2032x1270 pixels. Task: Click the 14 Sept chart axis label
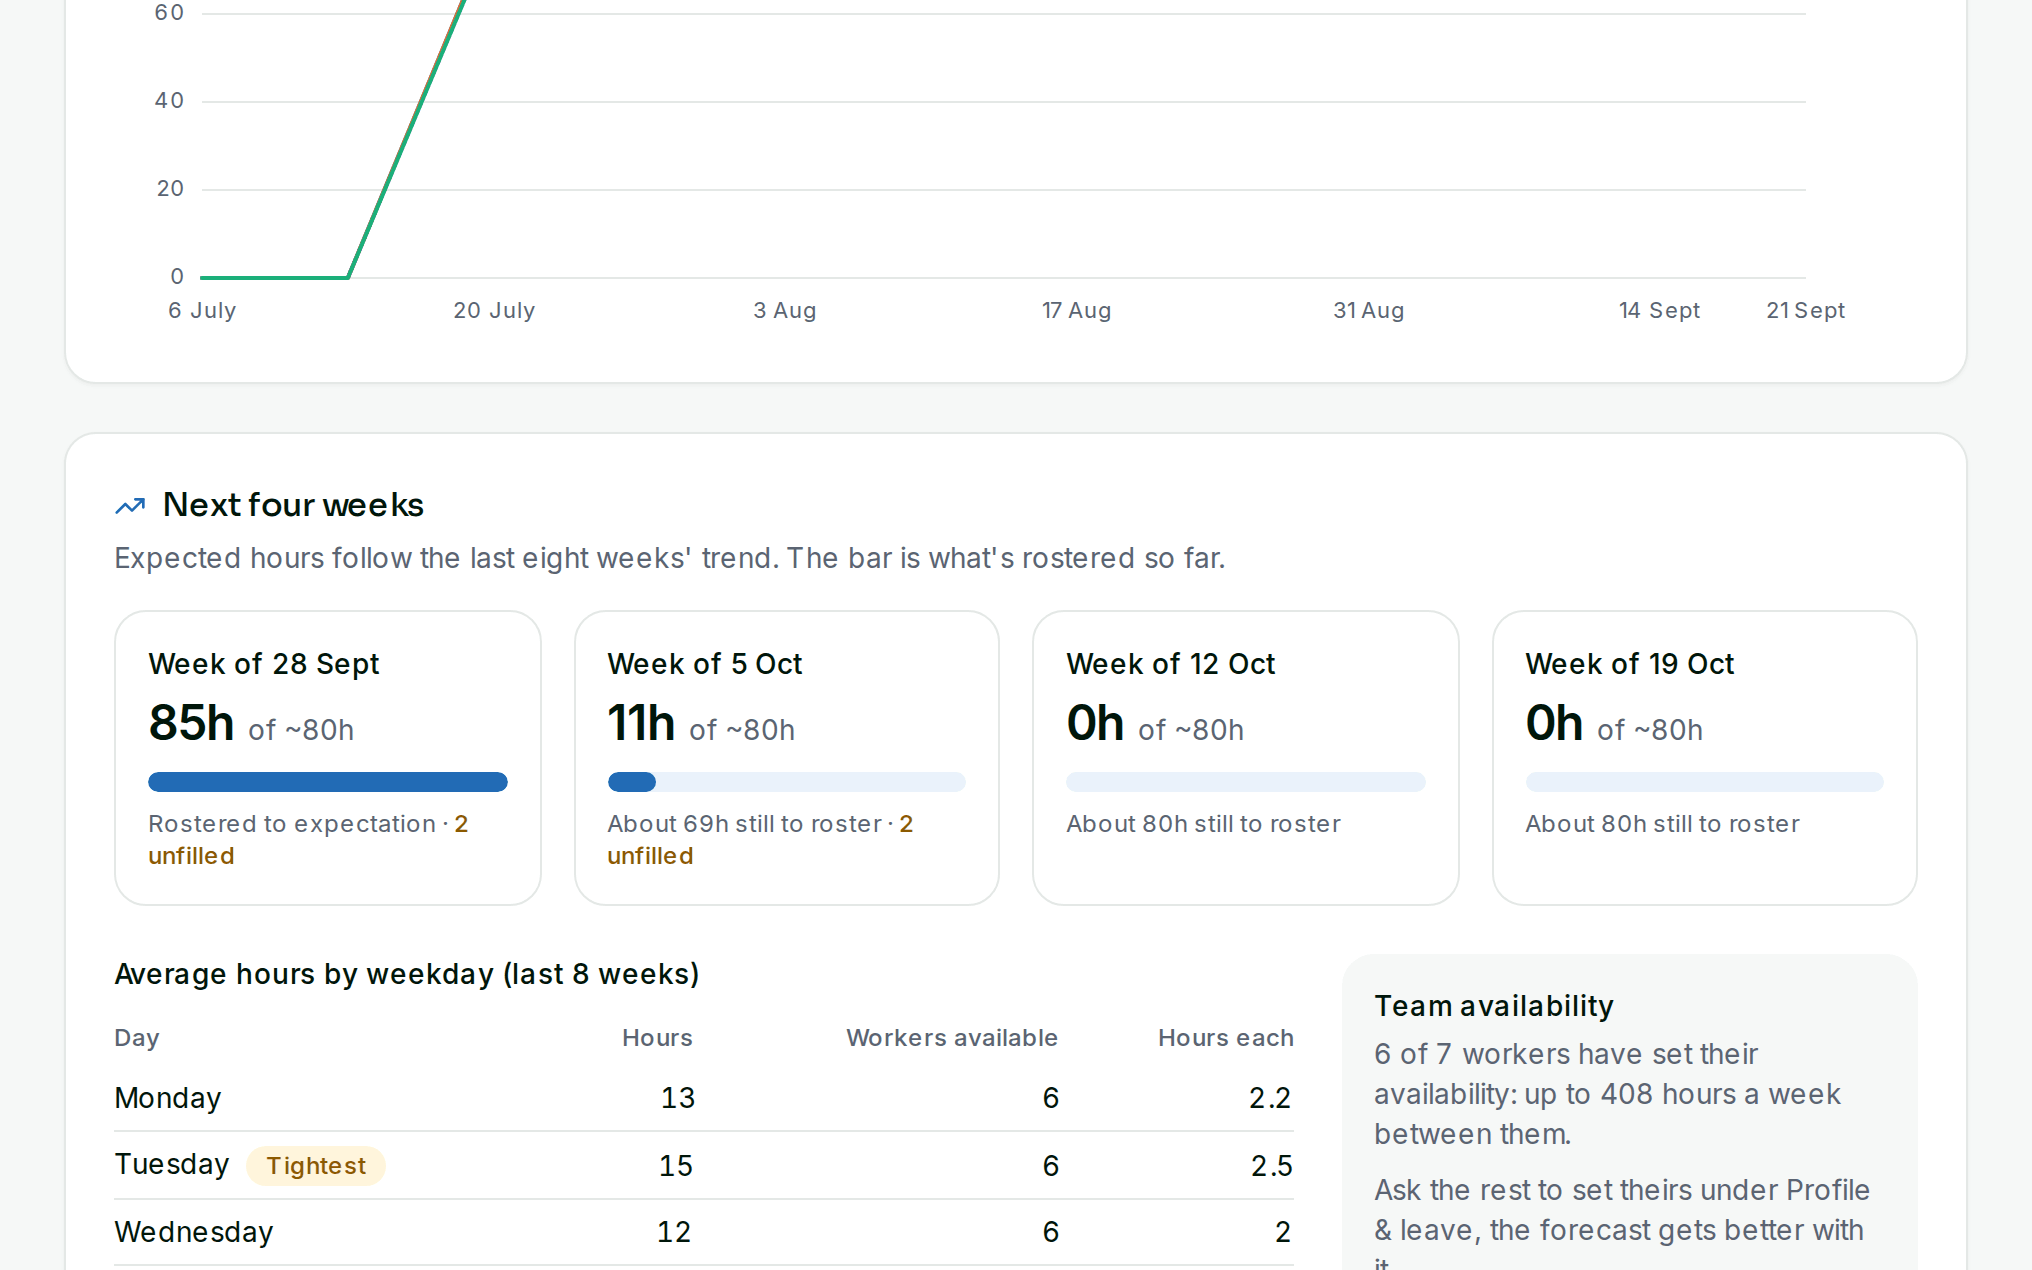point(1659,310)
